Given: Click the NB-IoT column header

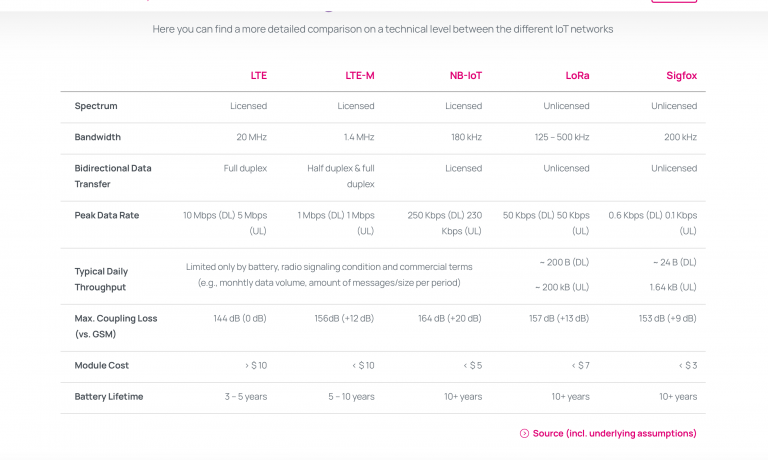Looking at the screenshot, I should (465, 75).
